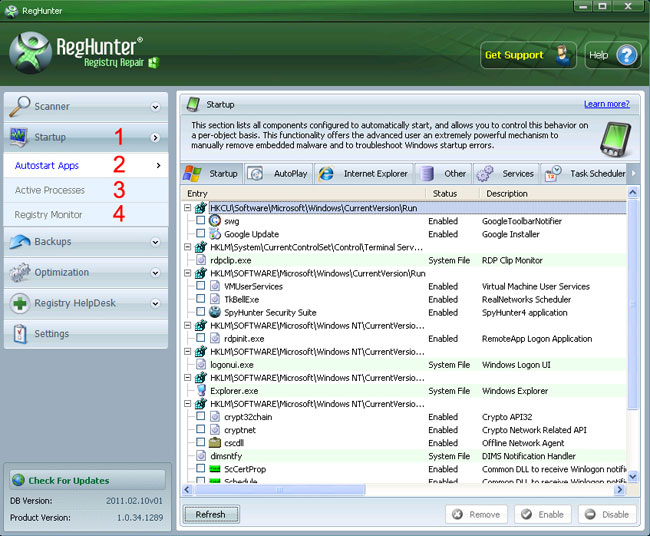This screenshot has height=536, width=650.
Task: Expand the Registry HelpDesk section chevron
Action: 155,304
